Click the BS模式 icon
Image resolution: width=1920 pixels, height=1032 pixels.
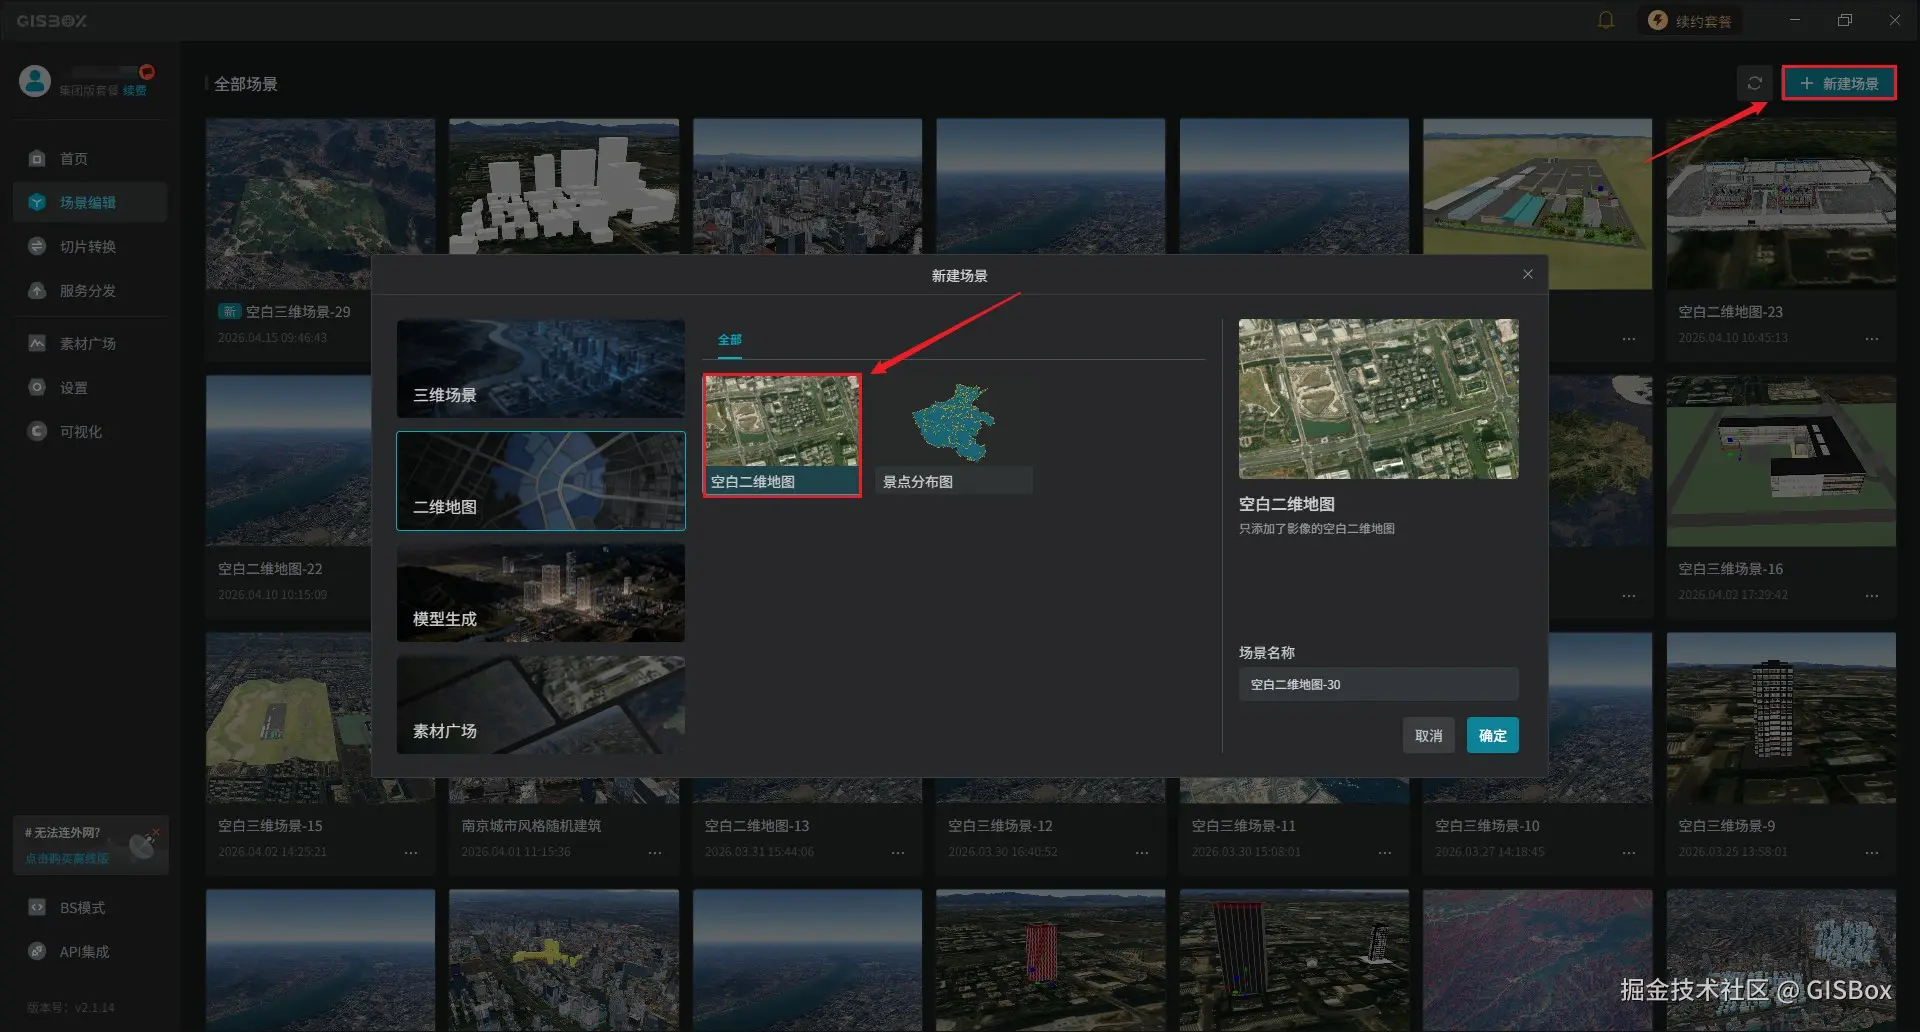[37, 907]
